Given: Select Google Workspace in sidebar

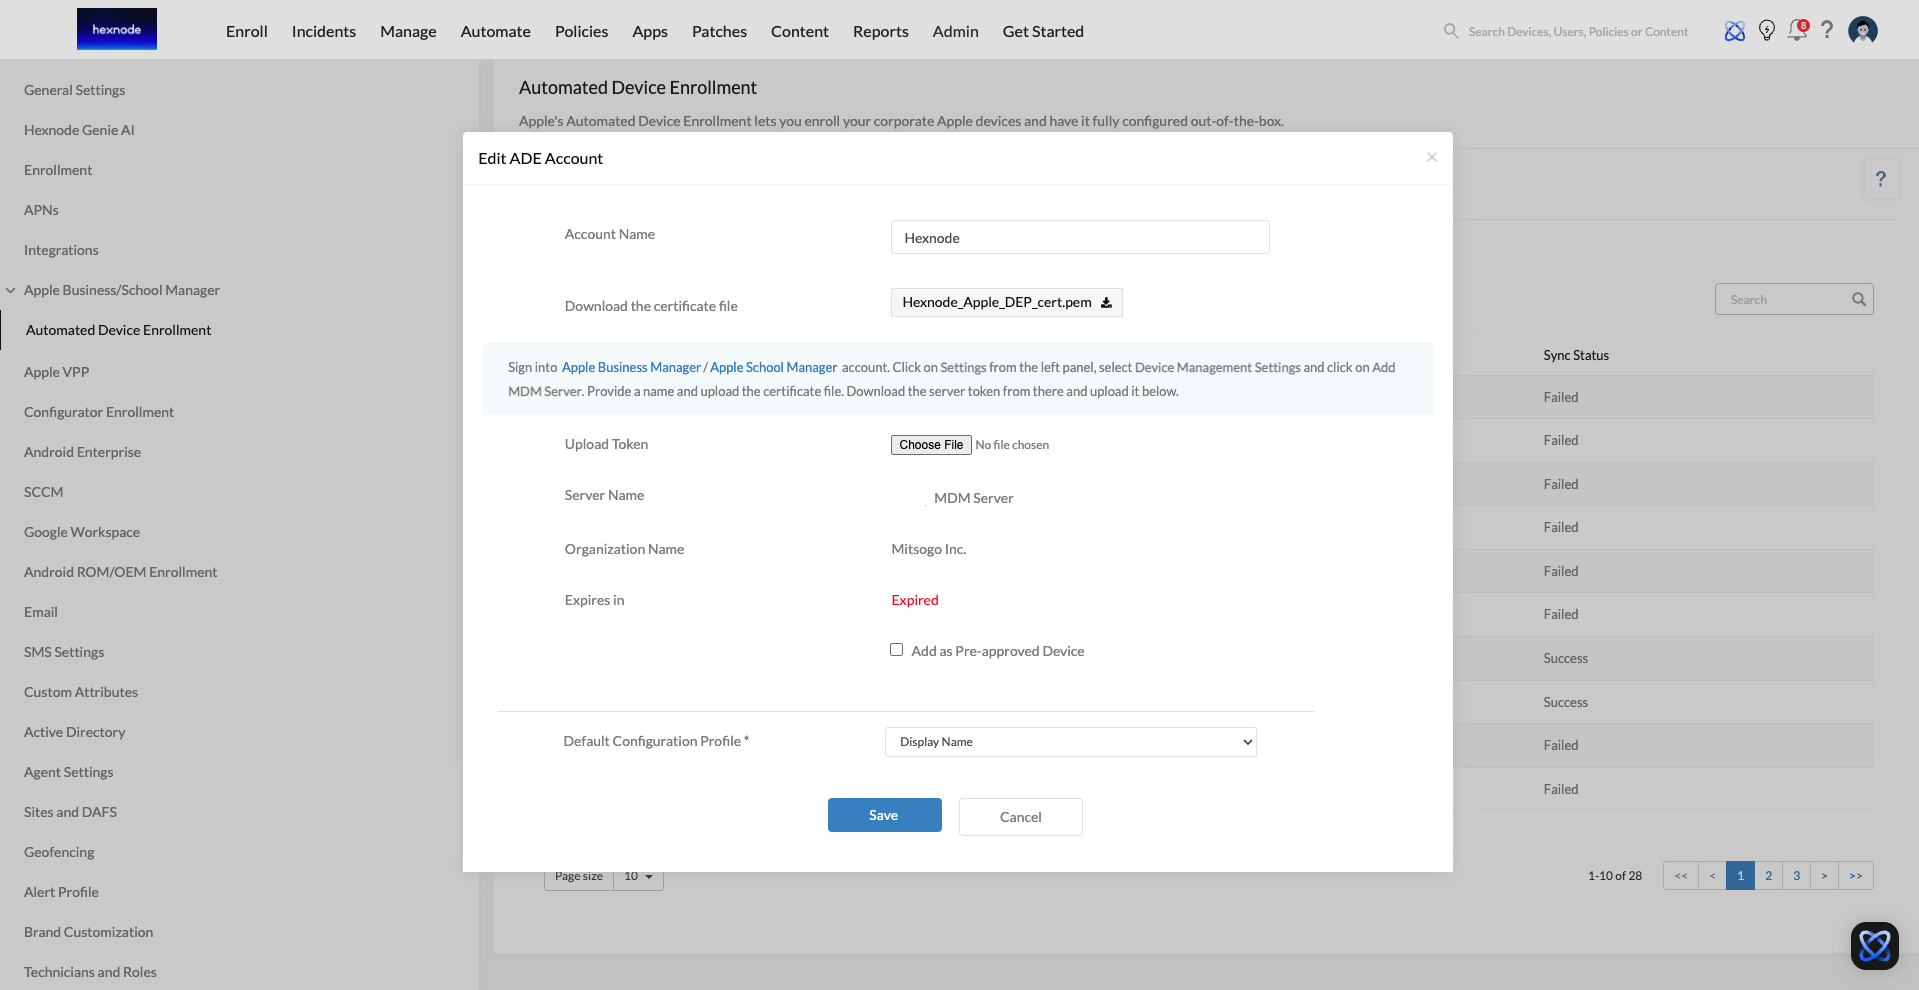Looking at the screenshot, I should [82, 532].
